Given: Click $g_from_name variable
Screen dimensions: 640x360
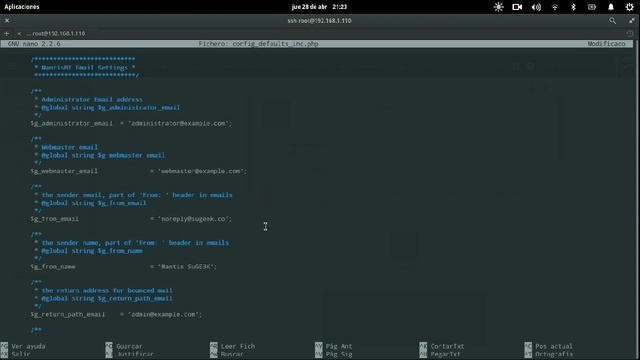Looking at the screenshot, I should click(x=53, y=267).
